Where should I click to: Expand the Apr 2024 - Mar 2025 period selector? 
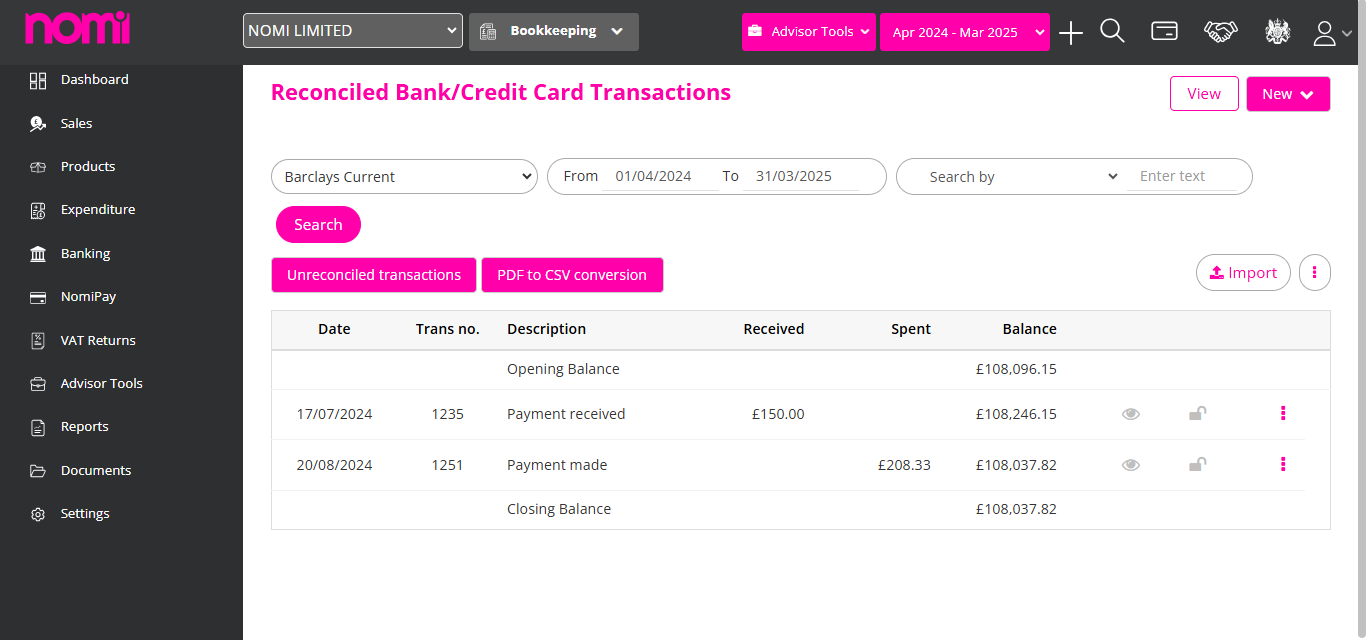[x=965, y=32]
